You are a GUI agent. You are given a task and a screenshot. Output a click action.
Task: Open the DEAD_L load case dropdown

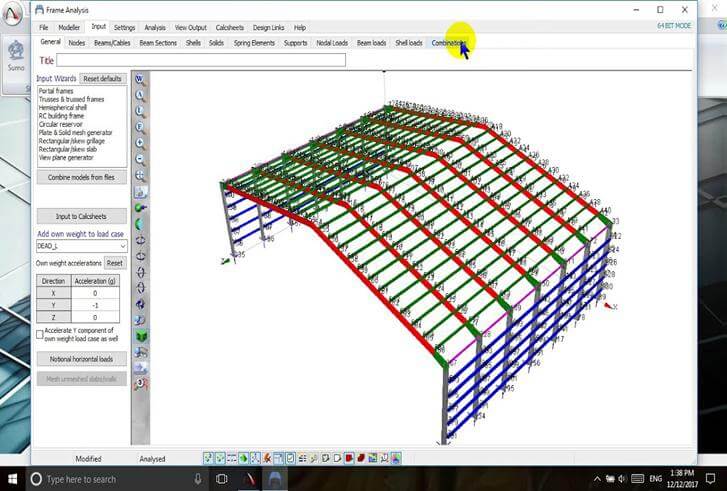pos(121,246)
